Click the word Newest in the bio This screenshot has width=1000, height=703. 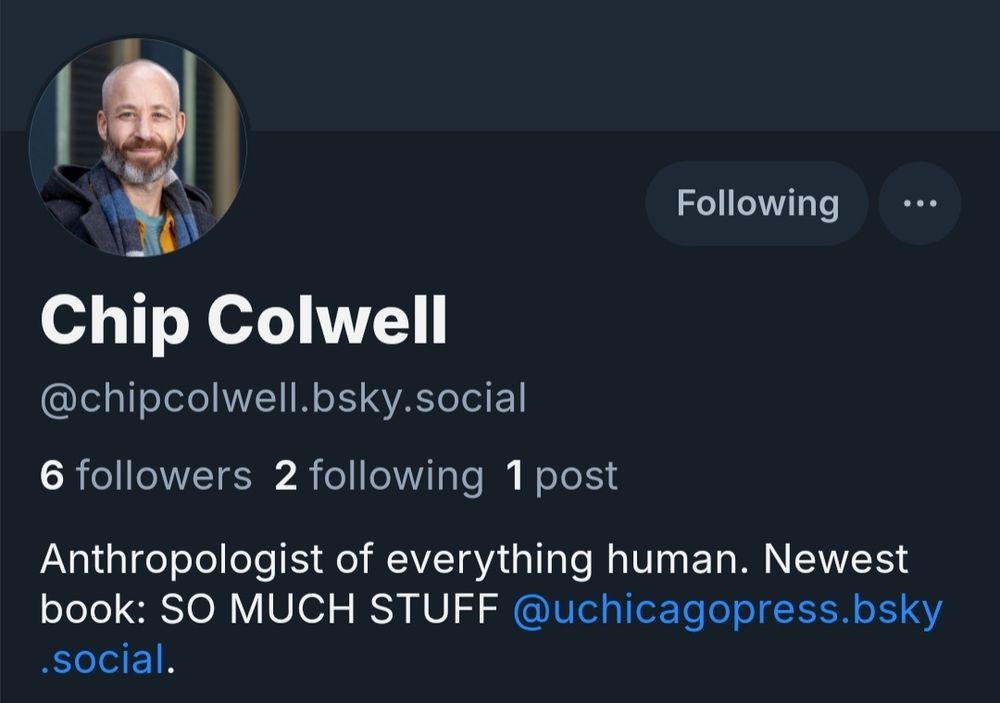835,559
